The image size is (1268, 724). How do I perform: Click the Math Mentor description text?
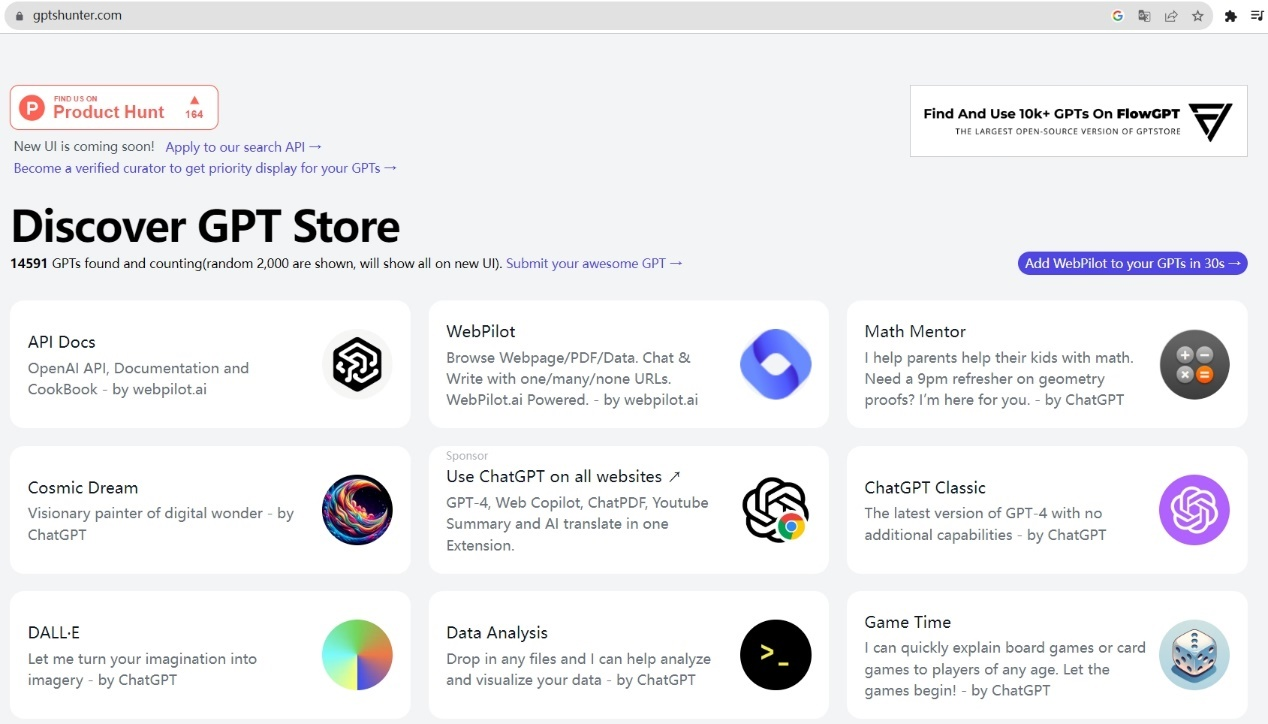(999, 379)
